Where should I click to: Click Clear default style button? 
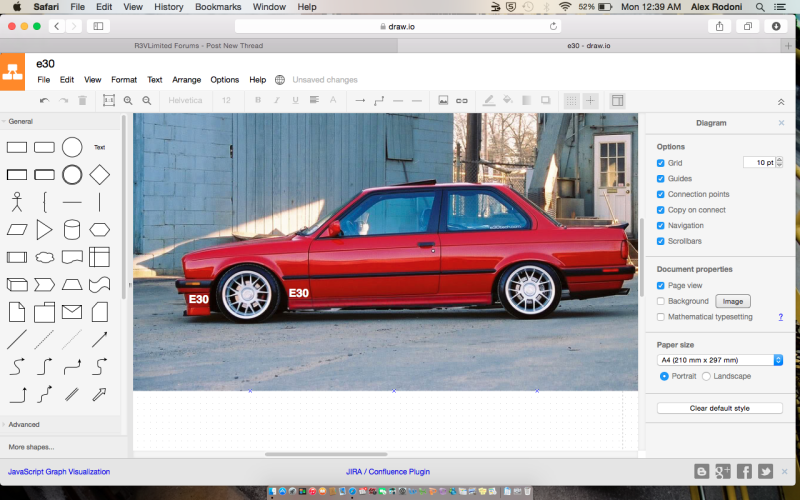719,408
